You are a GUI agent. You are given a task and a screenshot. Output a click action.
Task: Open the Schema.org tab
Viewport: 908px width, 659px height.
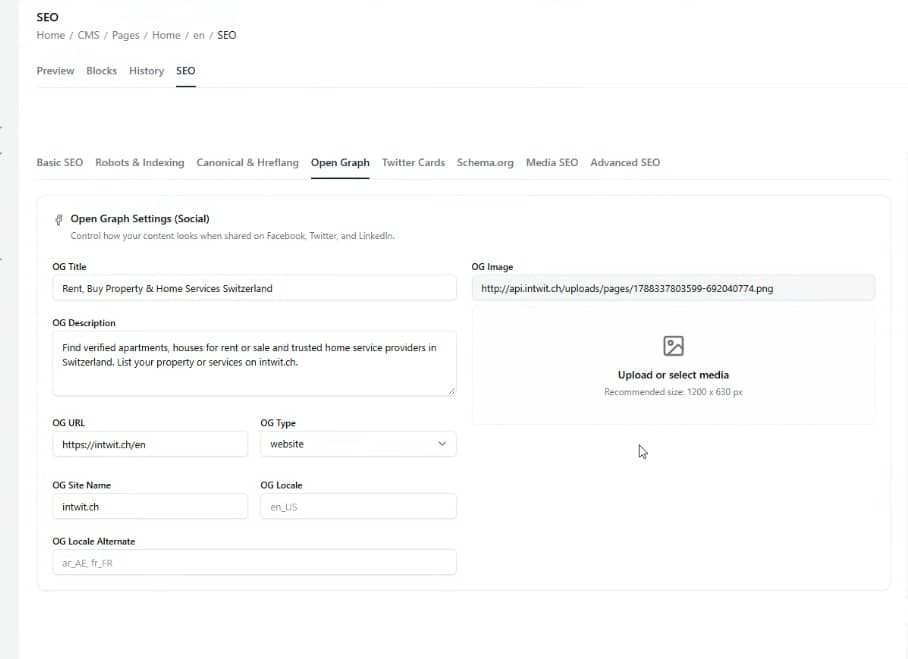[485, 163]
